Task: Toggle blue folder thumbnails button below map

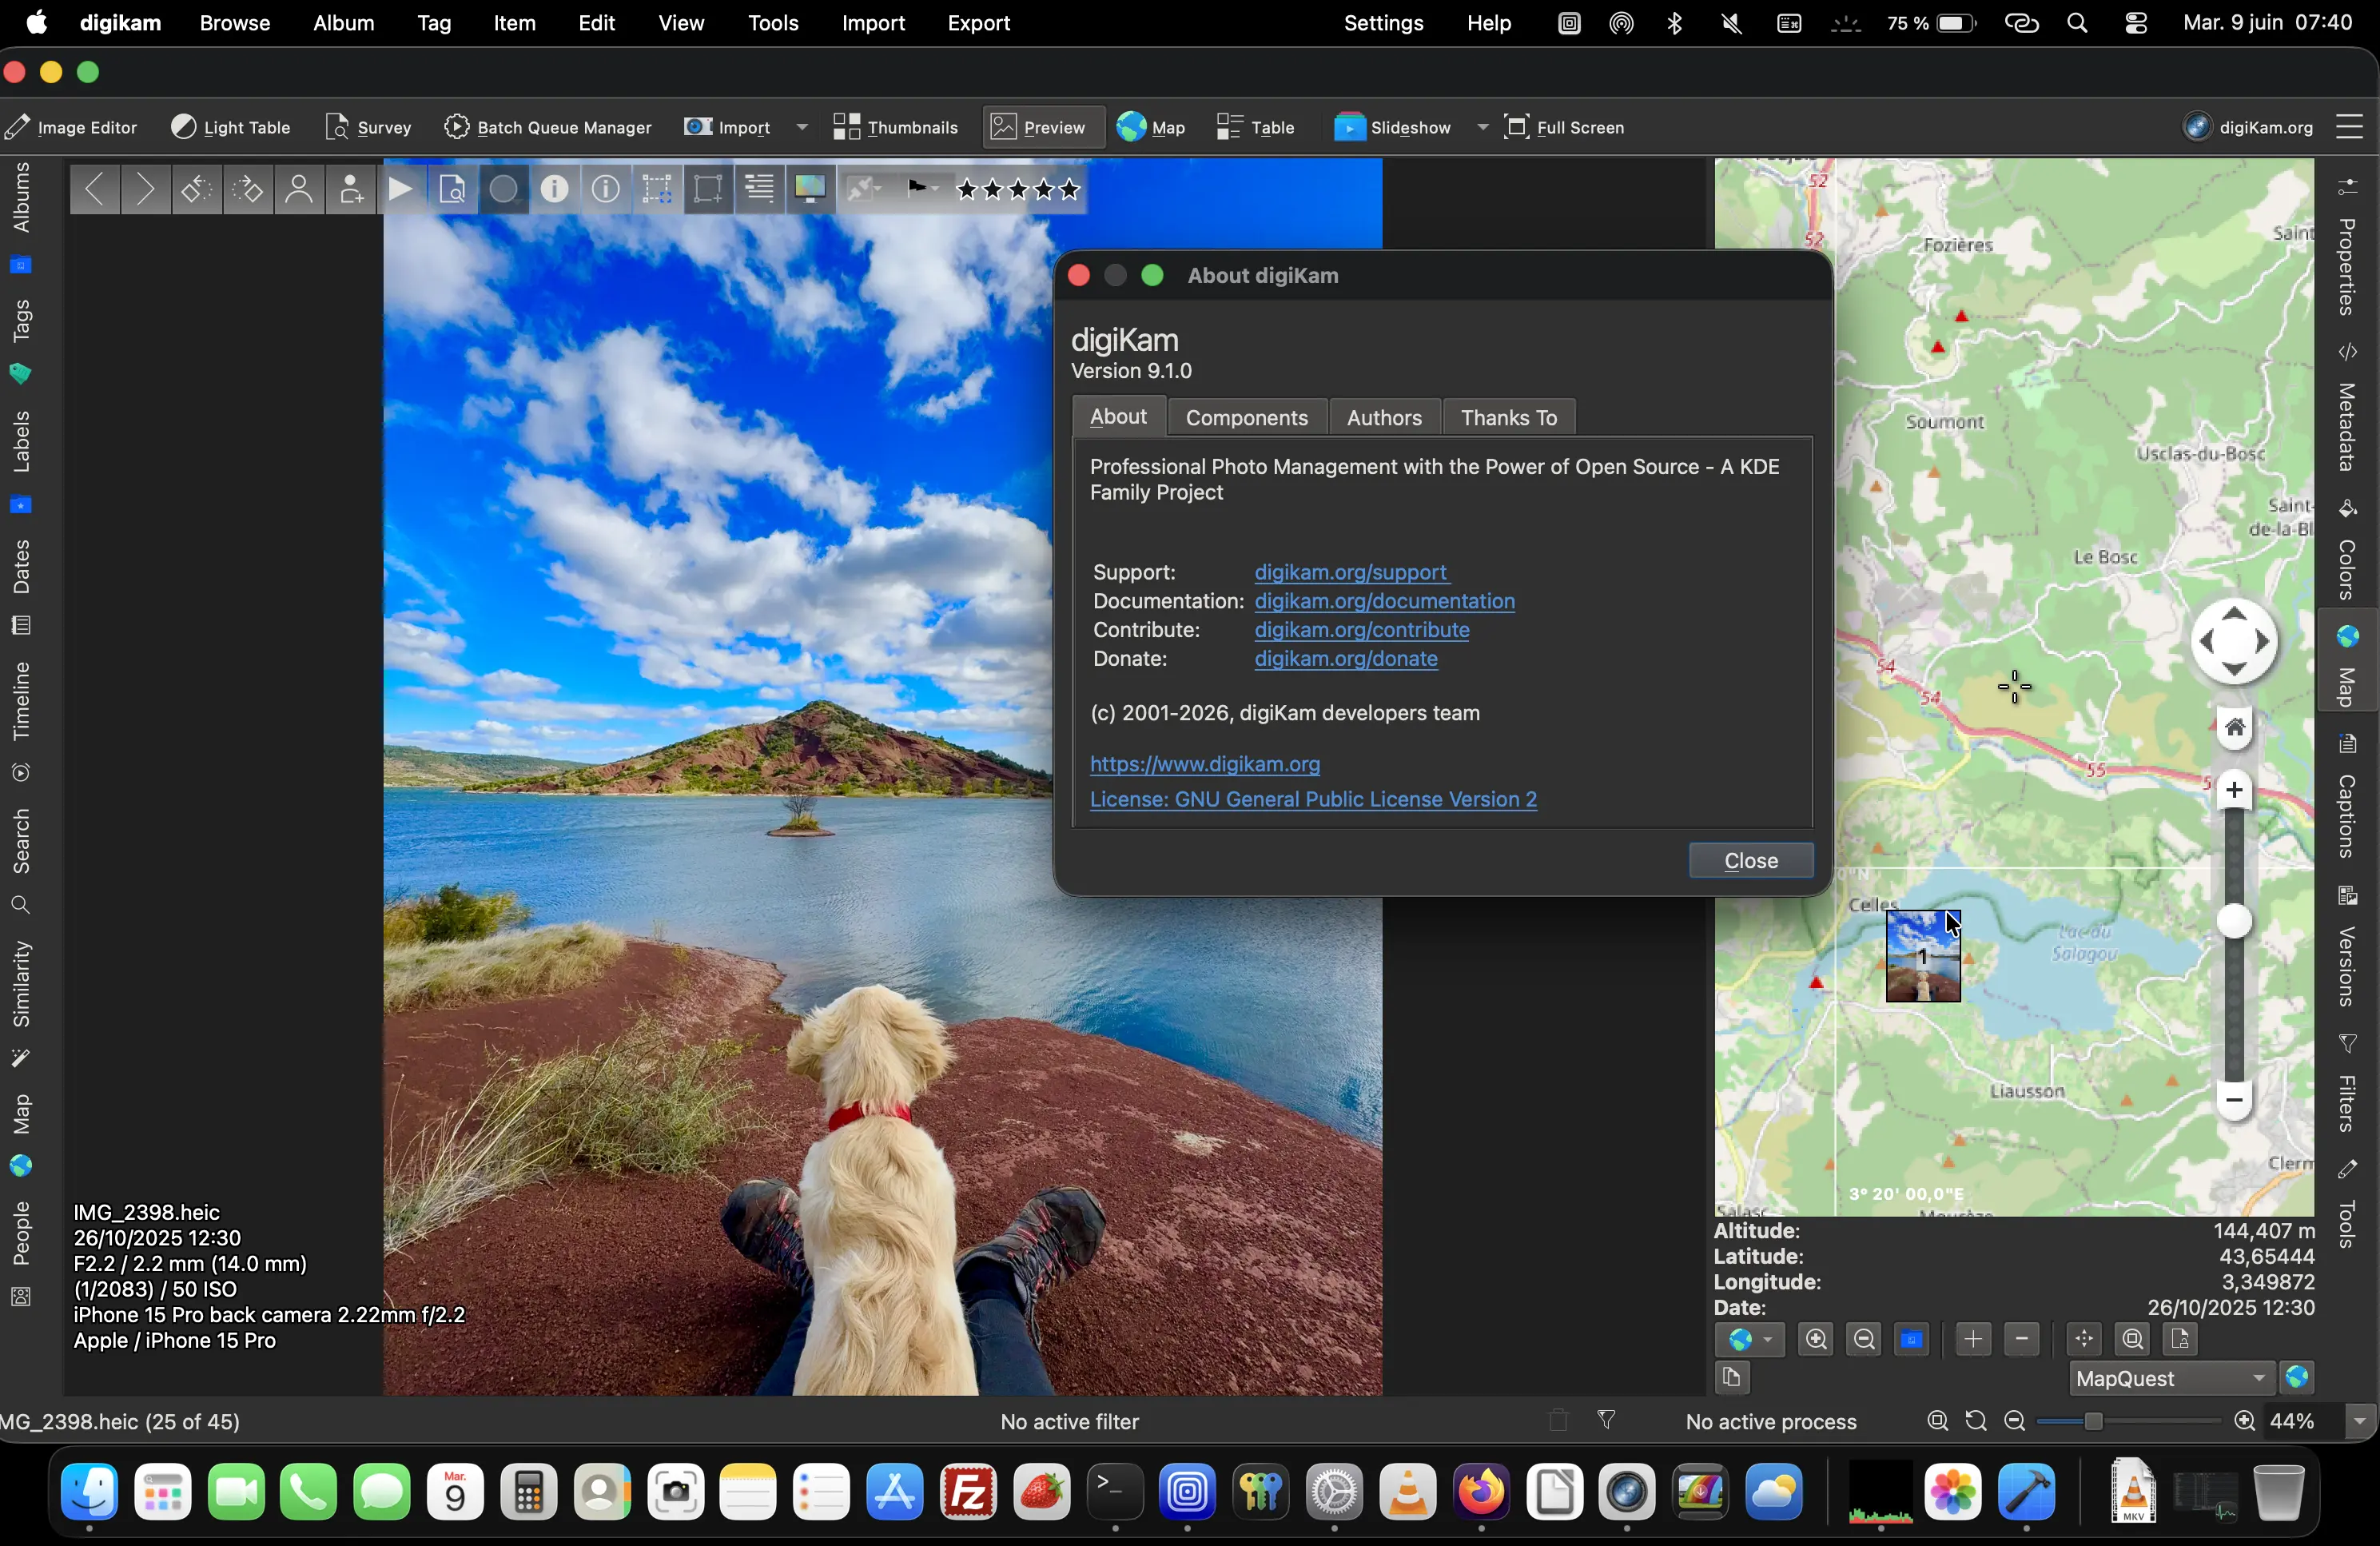Action: click(1912, 1339)
